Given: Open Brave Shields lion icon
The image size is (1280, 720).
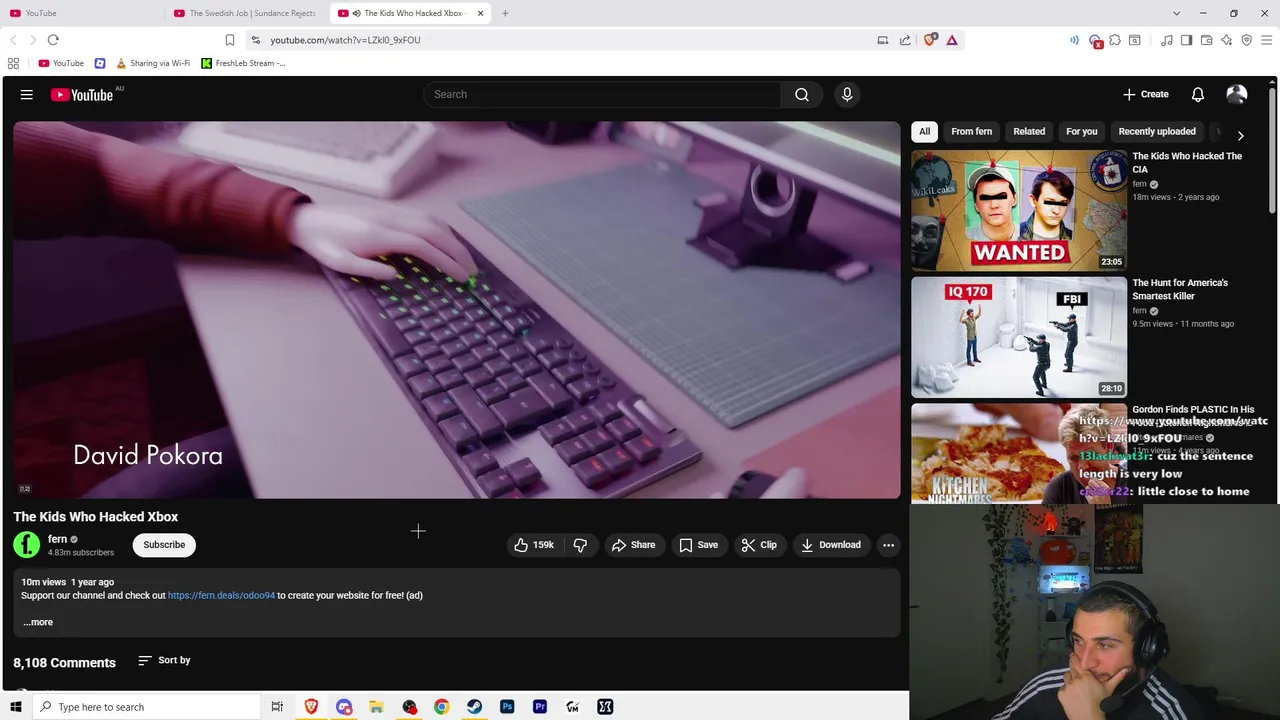Looking at the screenshot, I should tap(930, 40).
